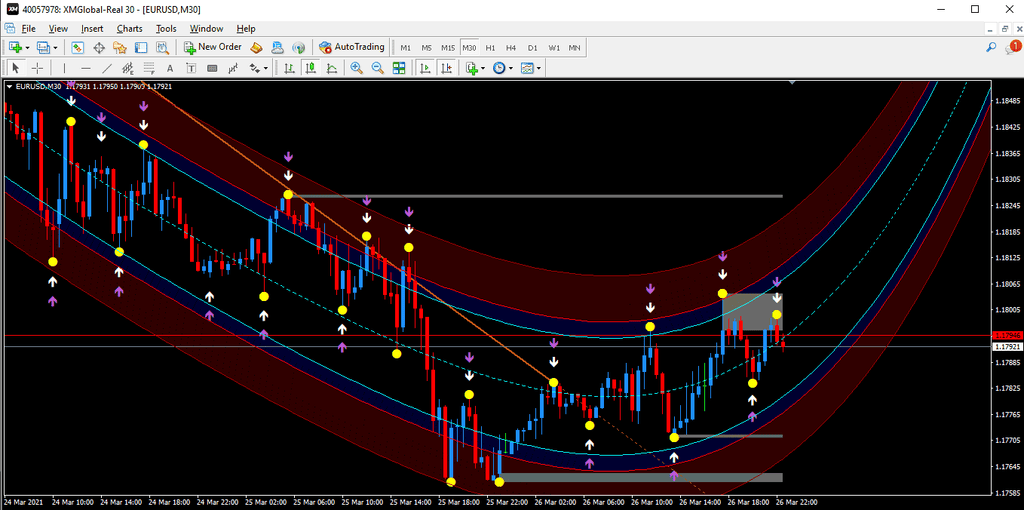1024x510 pixels.
Task: Select the Text Label 'T' tool
Action: (x=191, y=68)
